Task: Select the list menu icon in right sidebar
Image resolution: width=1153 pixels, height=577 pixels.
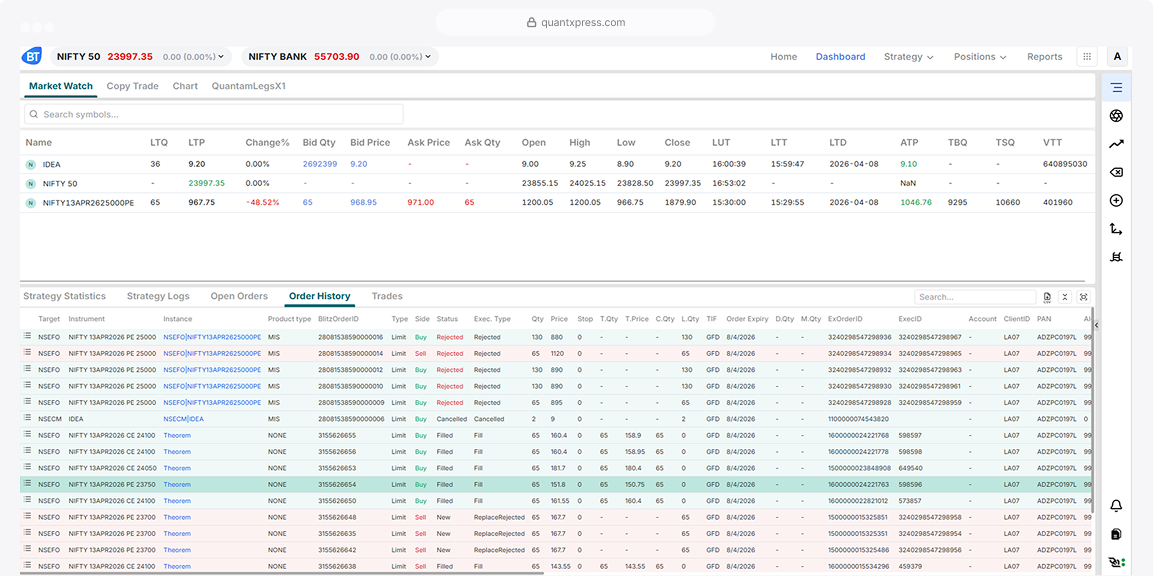Action: pos(1116,87)
